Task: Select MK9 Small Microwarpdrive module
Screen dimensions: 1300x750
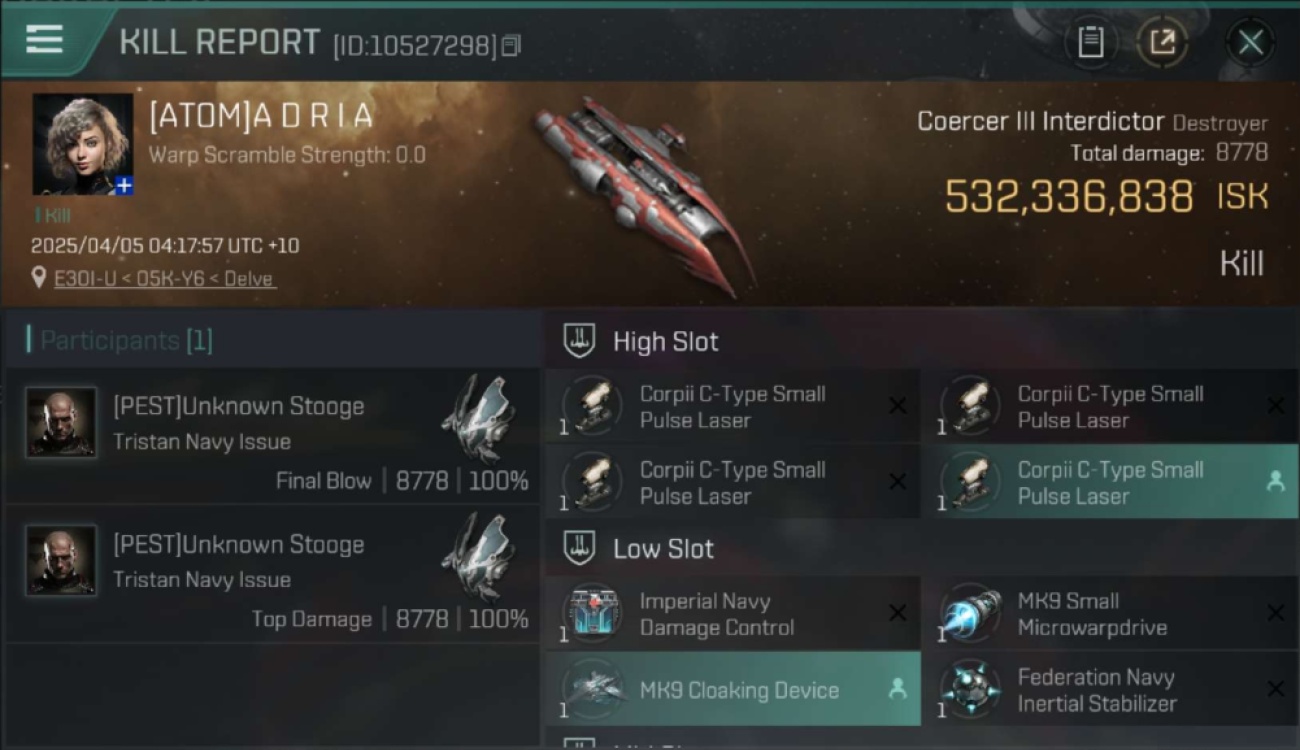Action: (1112, 614)
